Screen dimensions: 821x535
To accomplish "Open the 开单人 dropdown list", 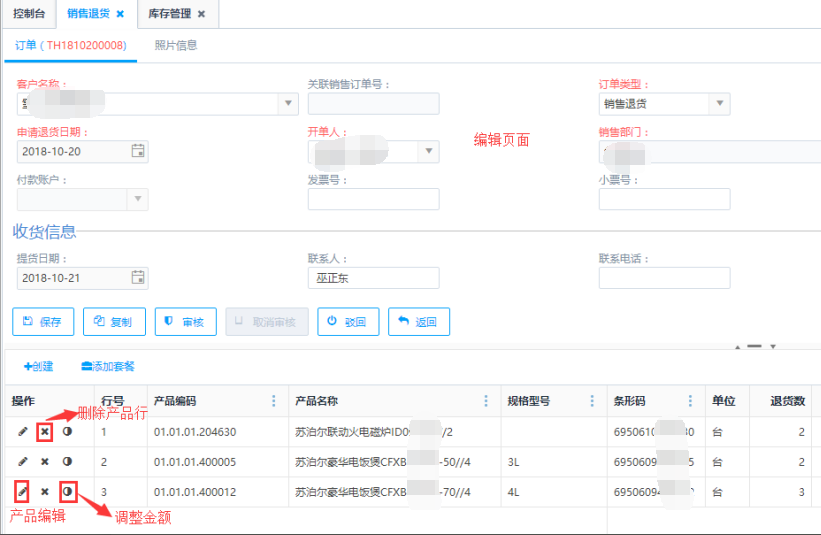I will point(429,151).
